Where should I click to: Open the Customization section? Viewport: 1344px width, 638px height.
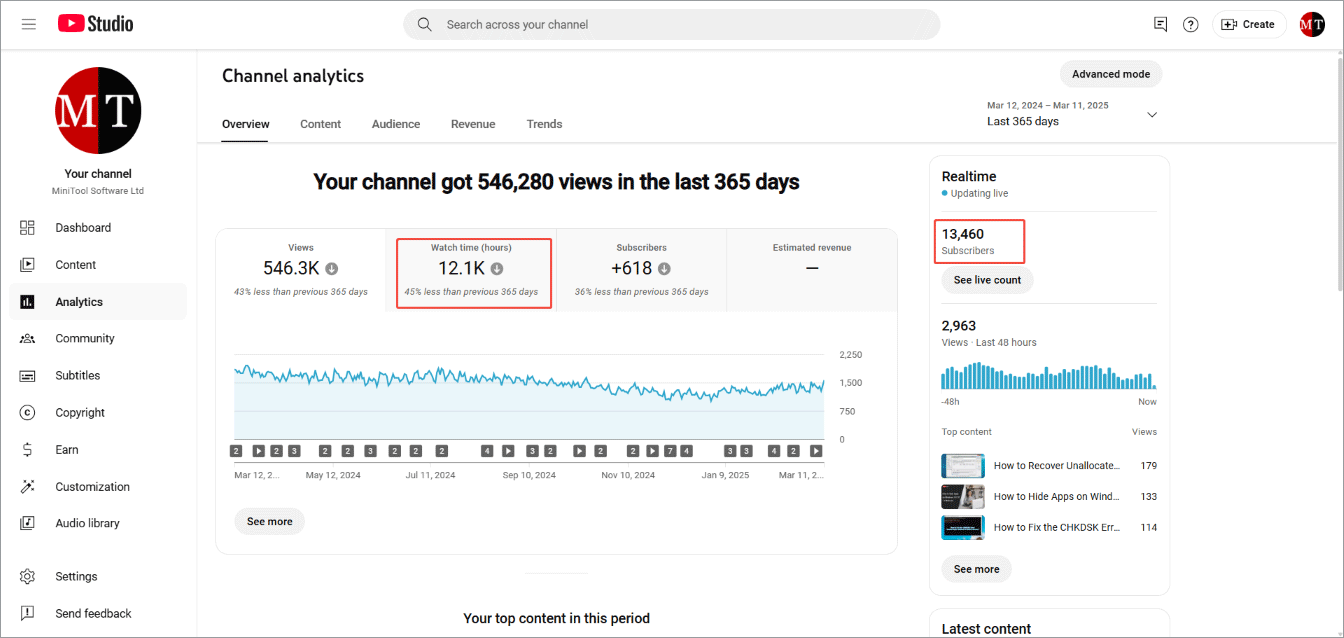pyautogui.click(x=91, y=486)
